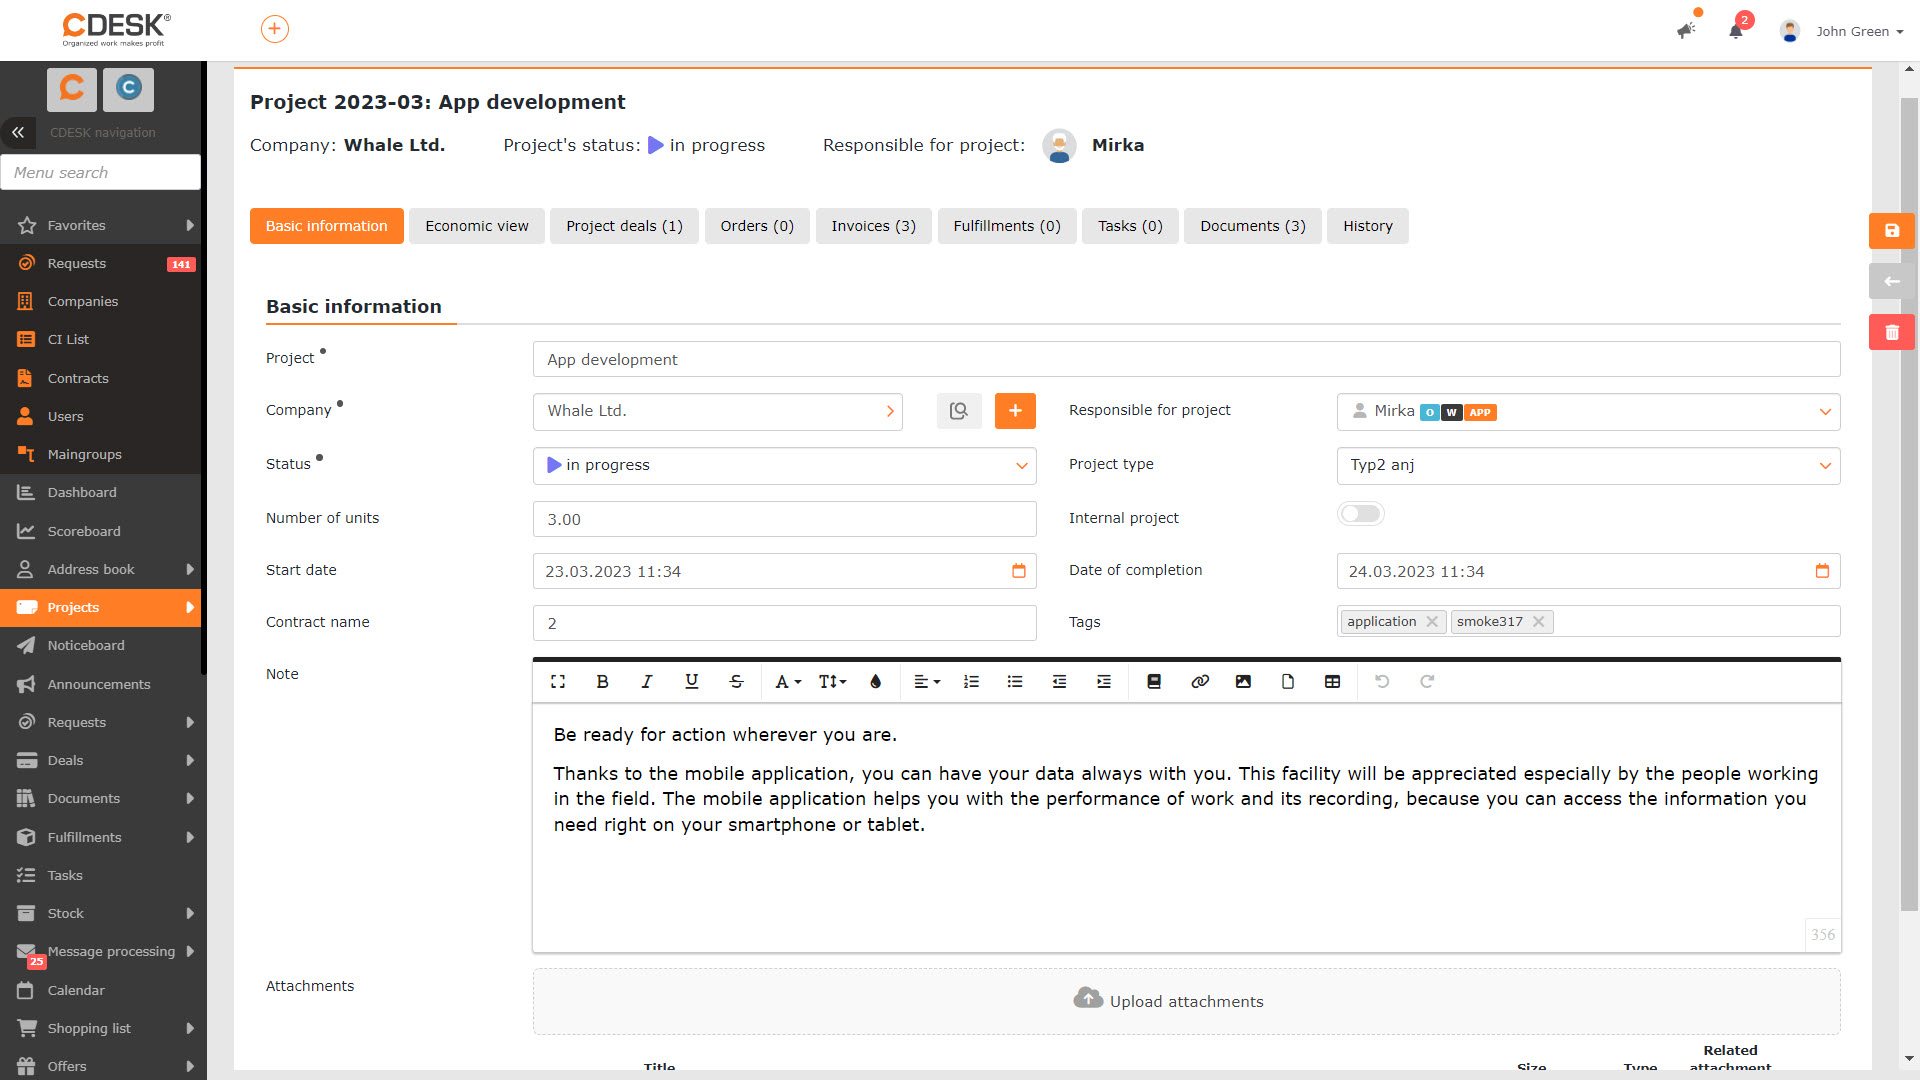Toggle fullscreen in note editor
The height and width of the screenshot is (1080, 1920).
[558, 682]
